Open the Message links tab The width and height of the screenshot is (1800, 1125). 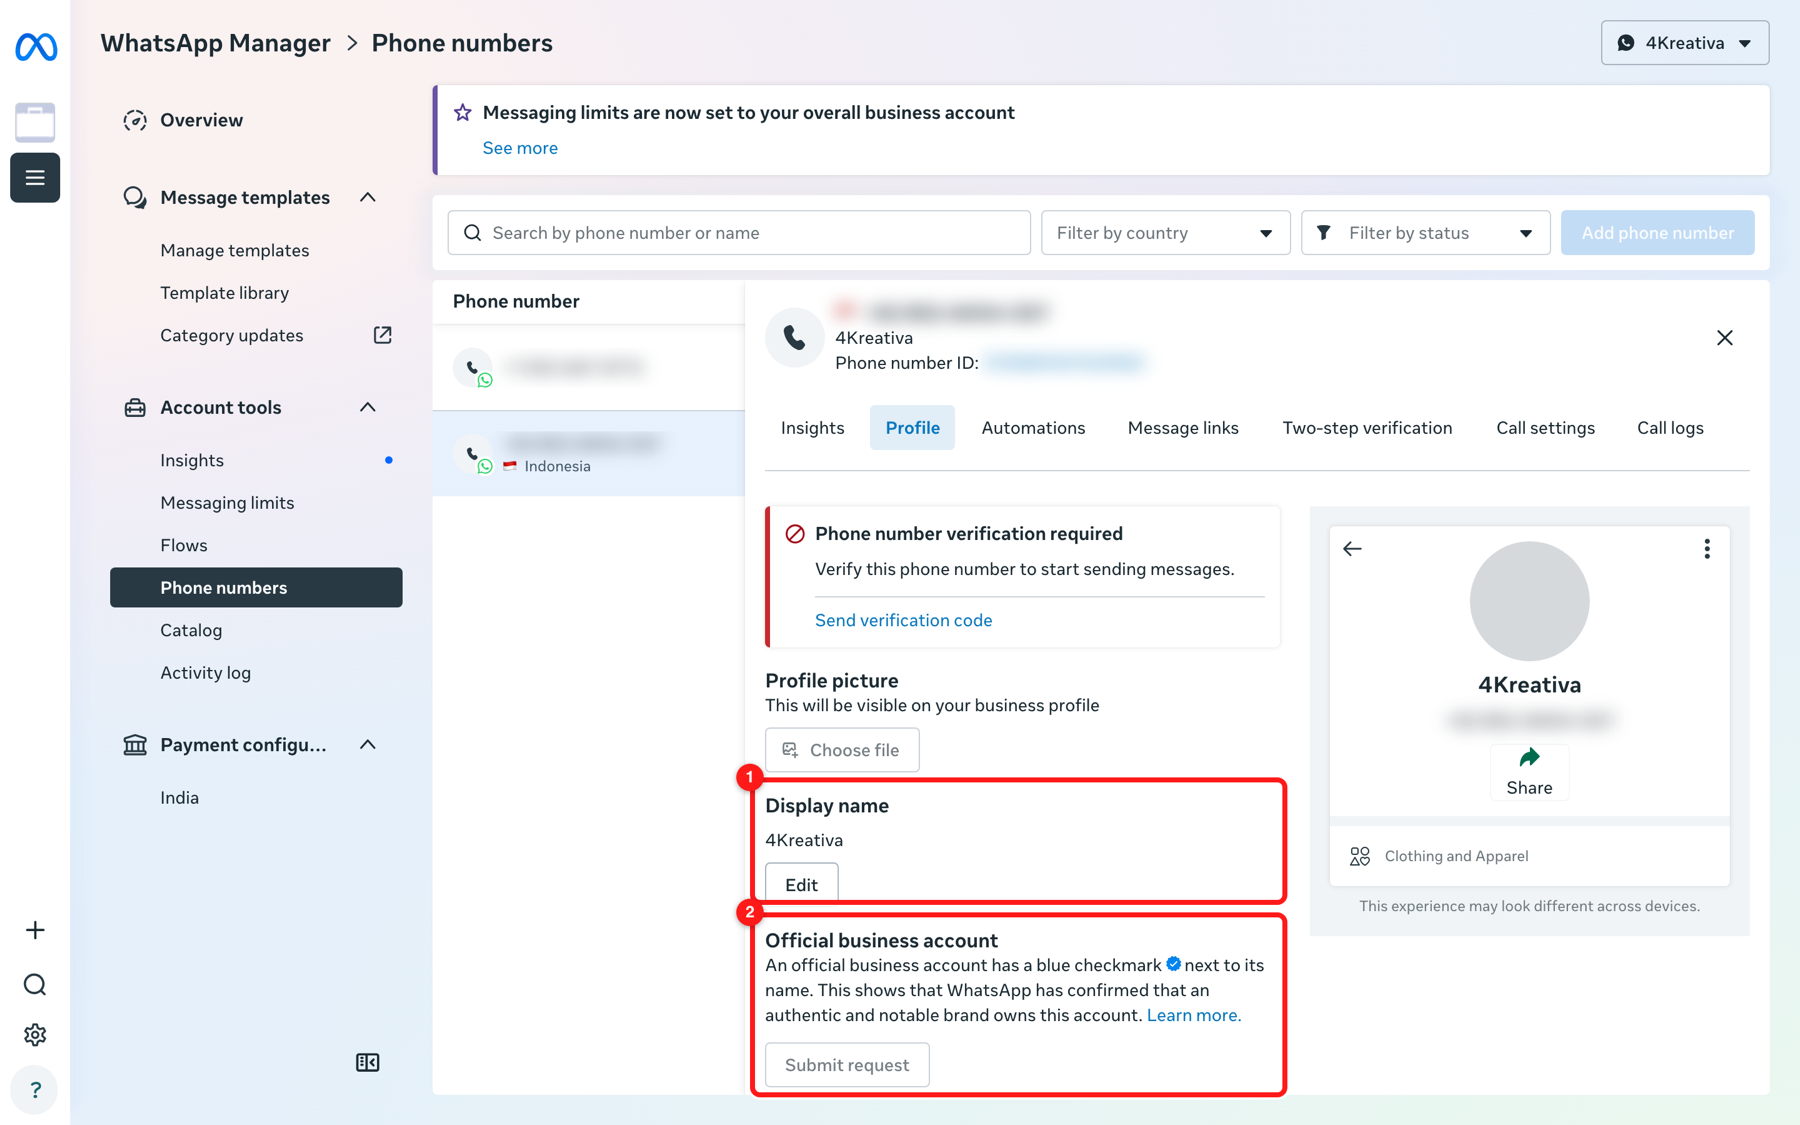(1183, 428)
